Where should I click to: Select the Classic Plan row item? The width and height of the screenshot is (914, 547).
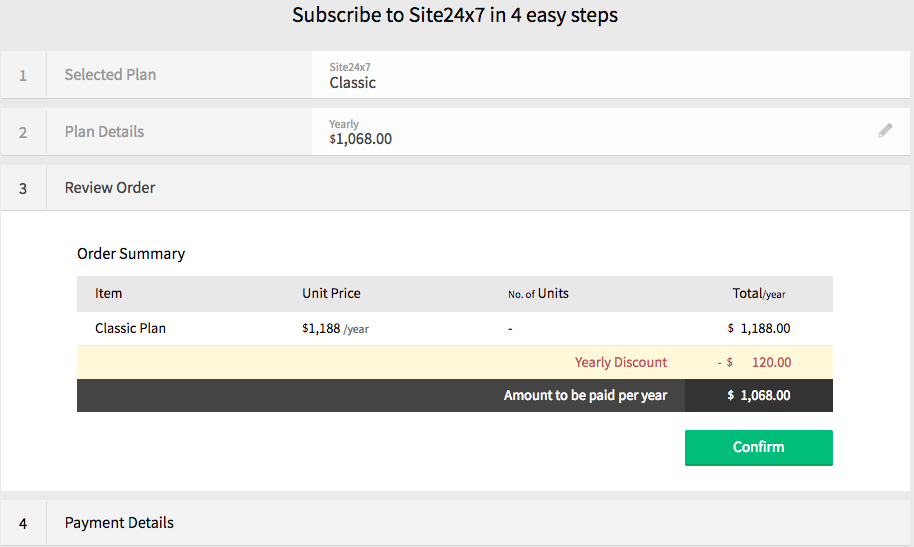pos(130,328)
